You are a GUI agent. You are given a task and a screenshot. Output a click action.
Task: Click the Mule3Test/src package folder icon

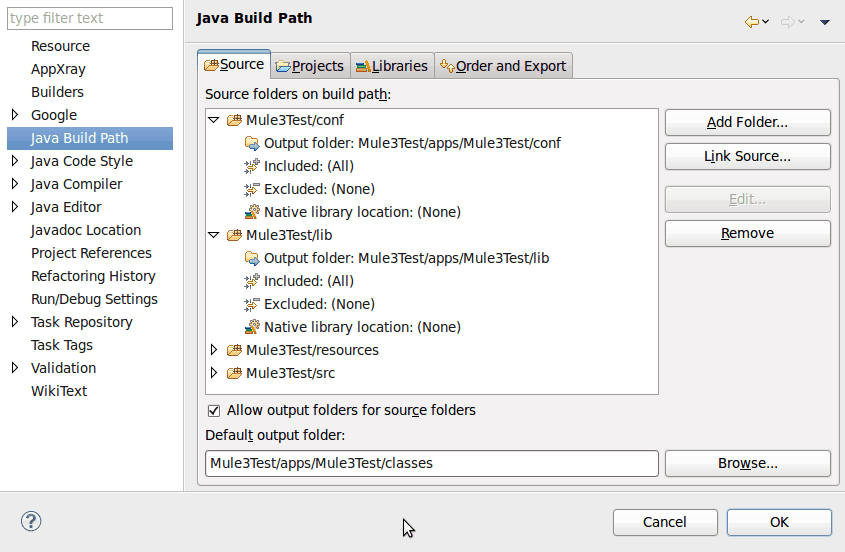click(234, 373)
